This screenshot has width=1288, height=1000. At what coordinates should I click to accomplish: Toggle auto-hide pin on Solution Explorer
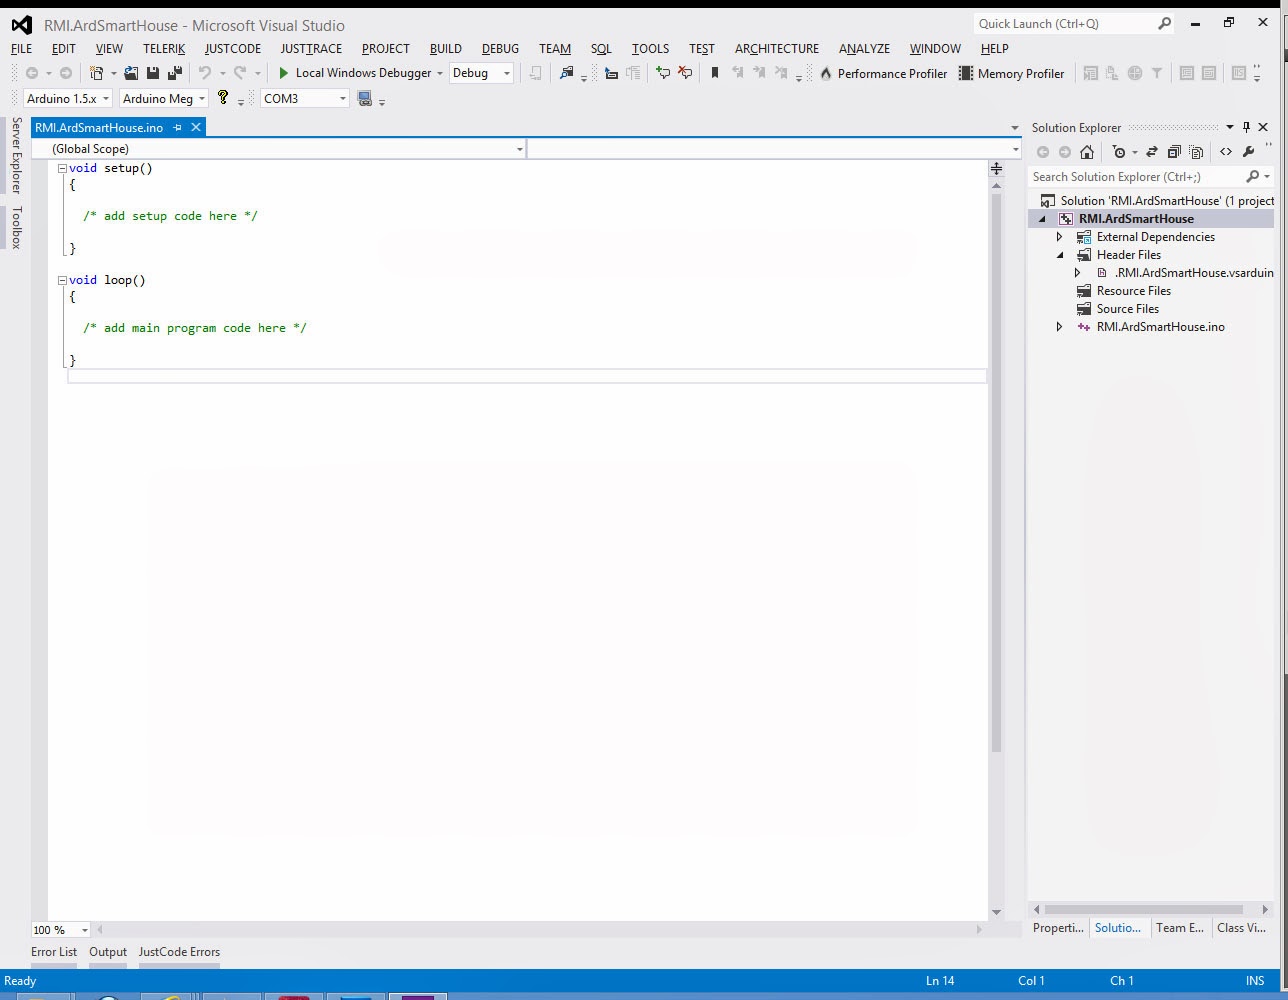pos(1246,127)
